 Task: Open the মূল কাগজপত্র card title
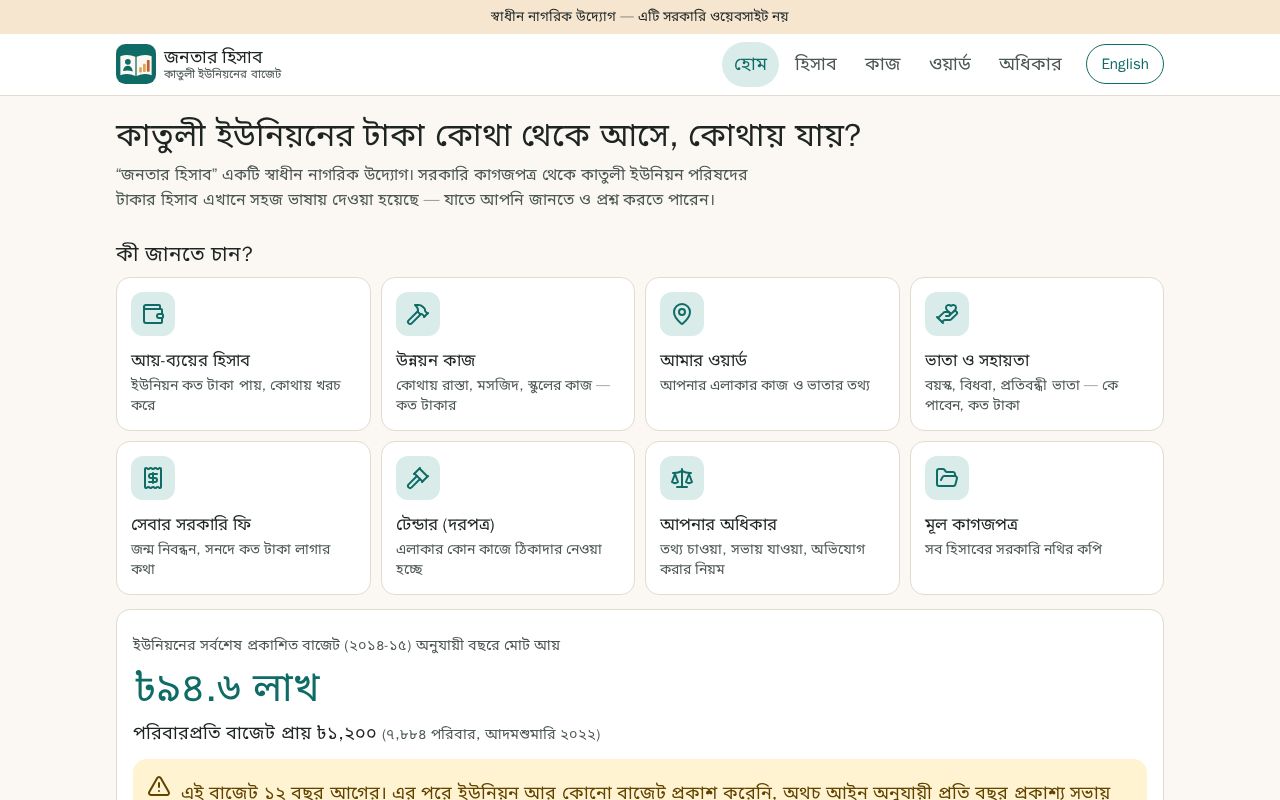[972, 524]
